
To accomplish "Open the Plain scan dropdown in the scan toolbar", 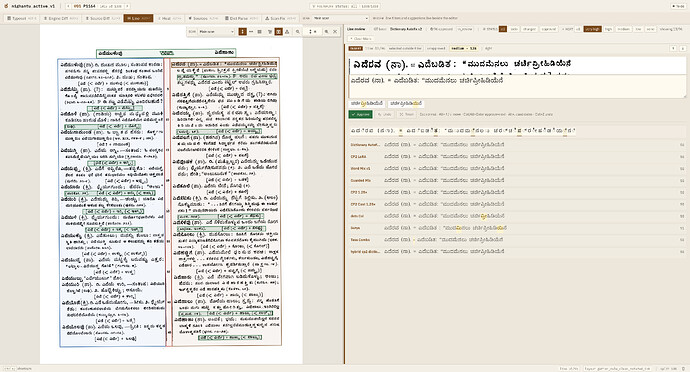I will pyautogui.click(x=216, y=32).
